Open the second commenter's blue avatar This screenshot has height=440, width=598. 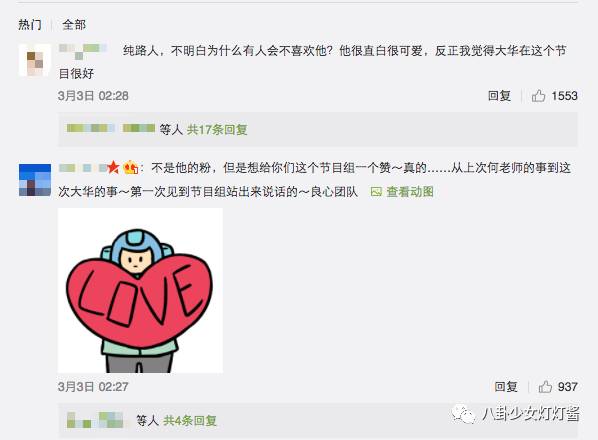click(x=35, y=180)
